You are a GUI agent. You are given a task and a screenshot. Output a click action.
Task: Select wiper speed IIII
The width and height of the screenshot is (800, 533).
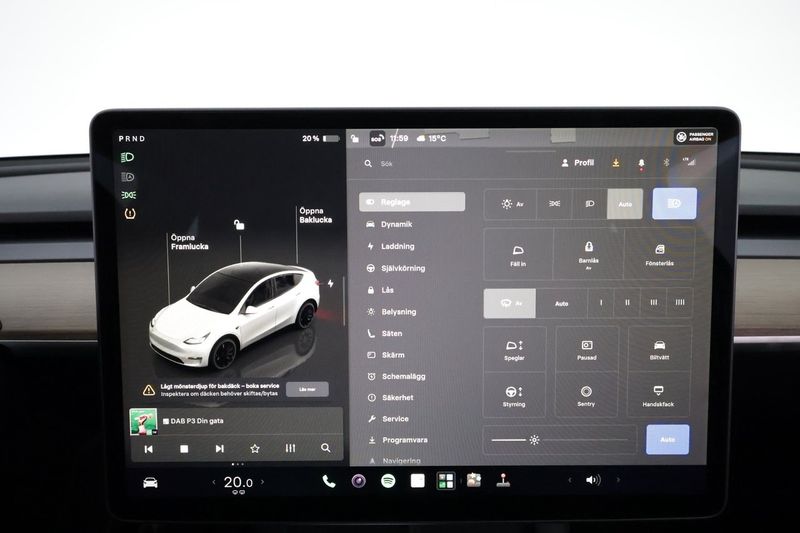(680, 303)
